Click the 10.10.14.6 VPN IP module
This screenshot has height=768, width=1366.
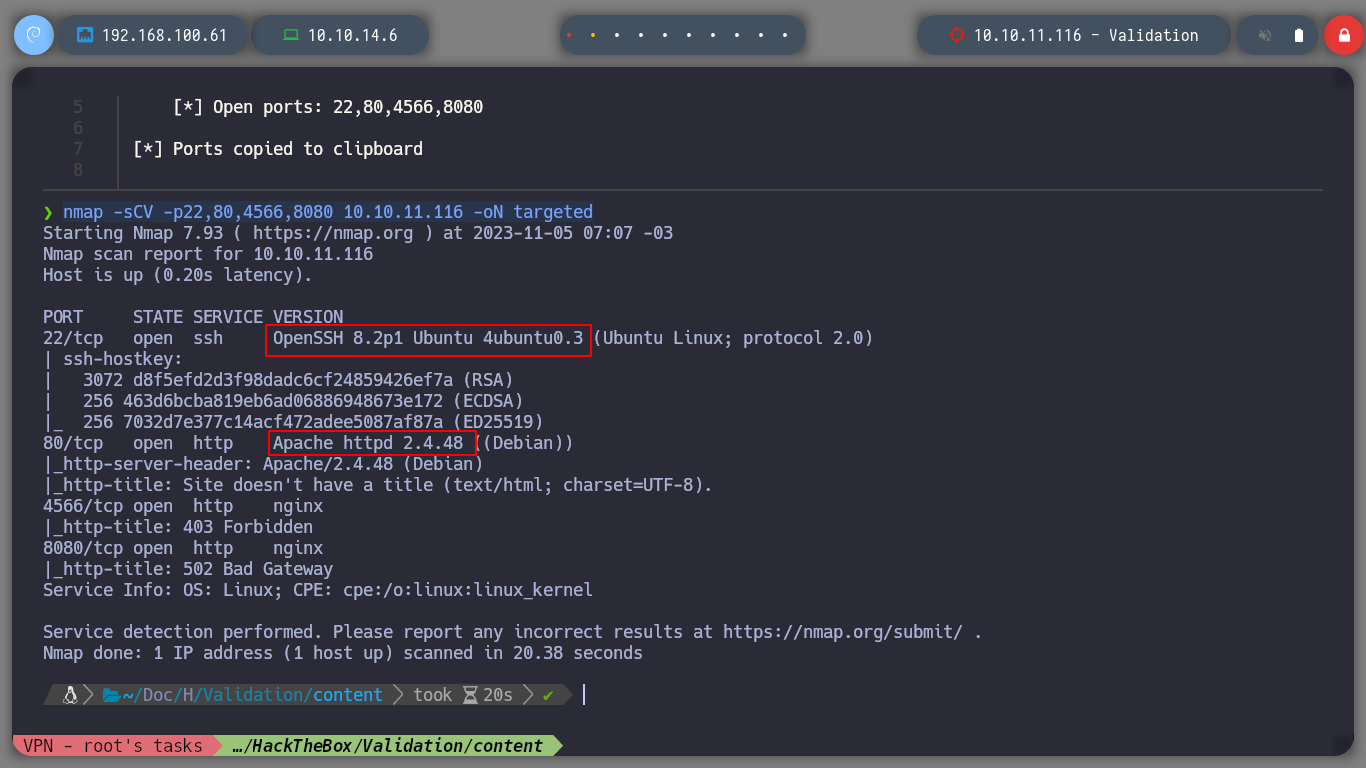[340, 35]
